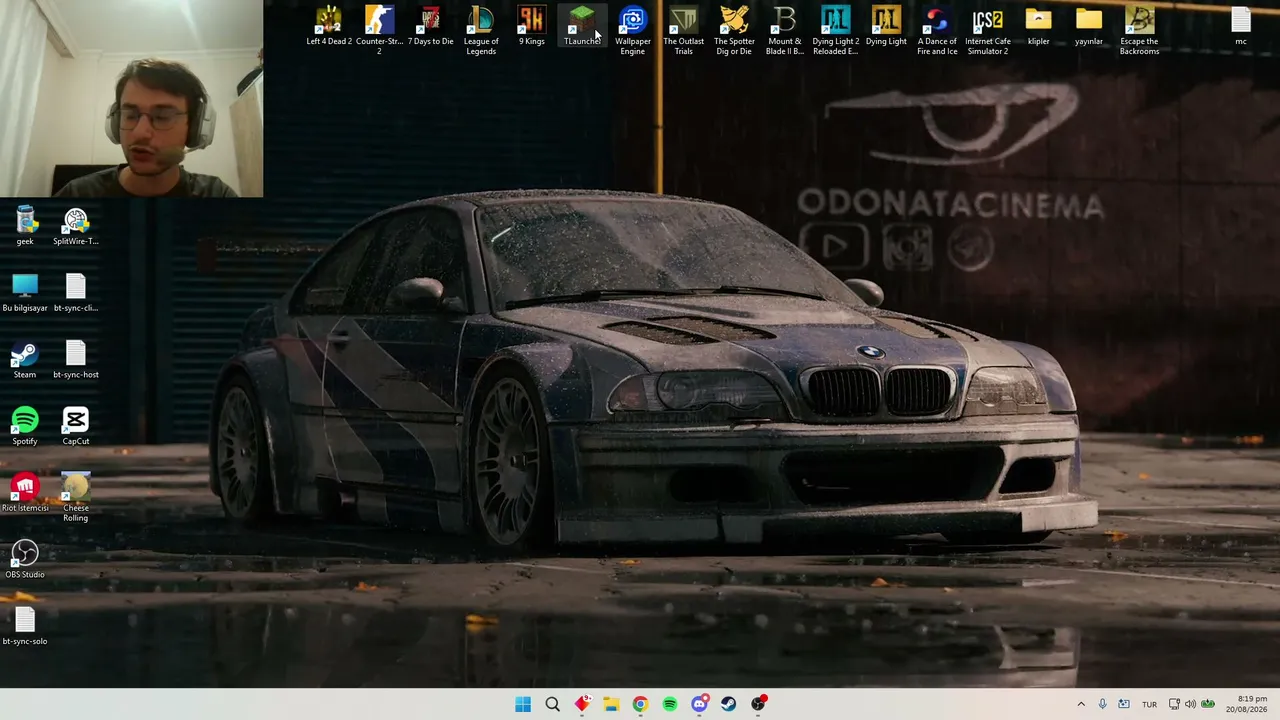This screenshot has height=720, width=1280.
Task: Expand the hidden system tray icons
Action: click(1081, 704)
